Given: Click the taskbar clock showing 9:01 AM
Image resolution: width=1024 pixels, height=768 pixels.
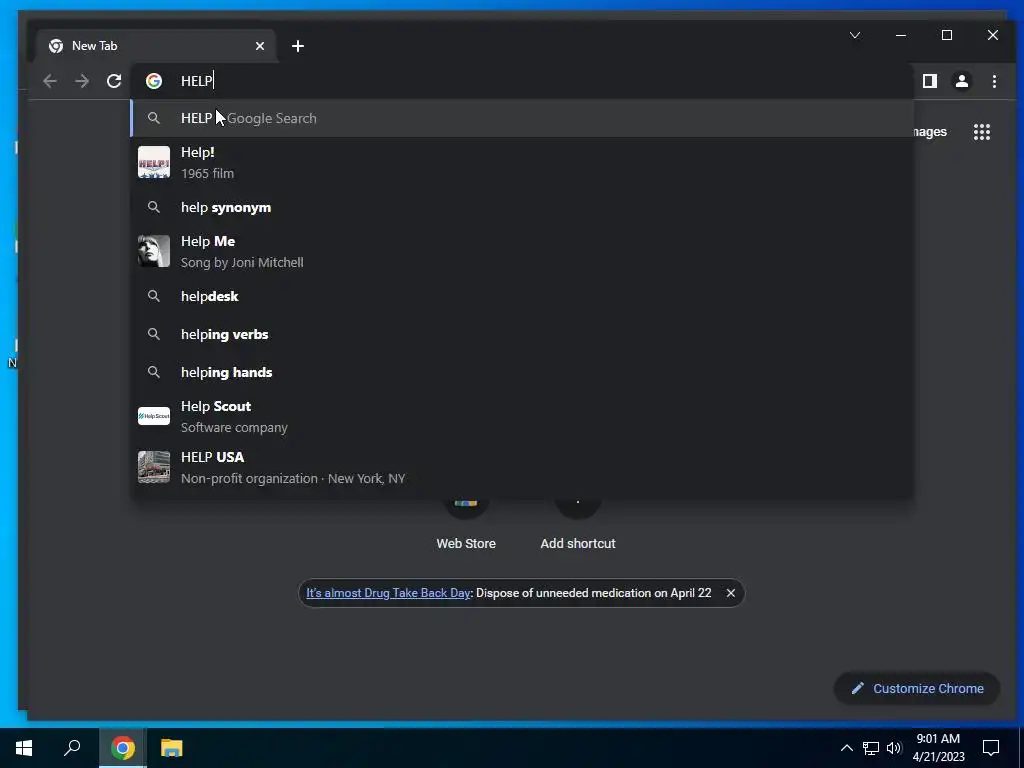Looking at the screenshot, I should 938,748.
